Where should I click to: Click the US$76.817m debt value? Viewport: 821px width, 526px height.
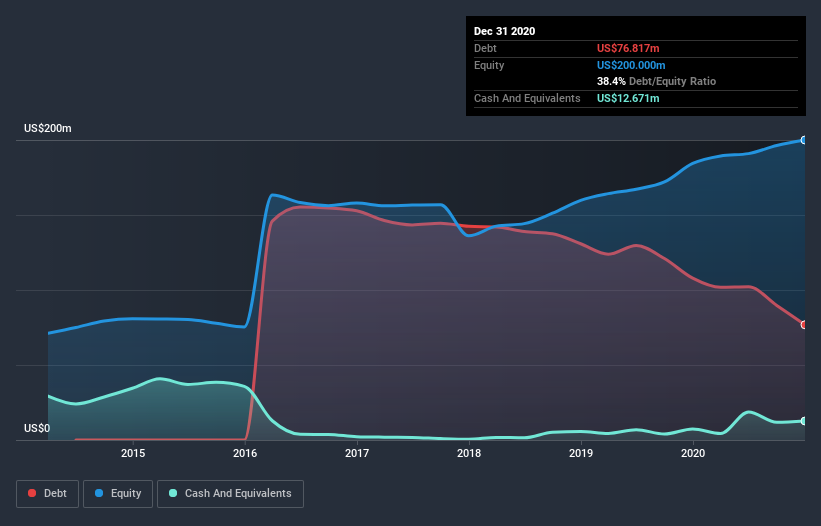628,48
